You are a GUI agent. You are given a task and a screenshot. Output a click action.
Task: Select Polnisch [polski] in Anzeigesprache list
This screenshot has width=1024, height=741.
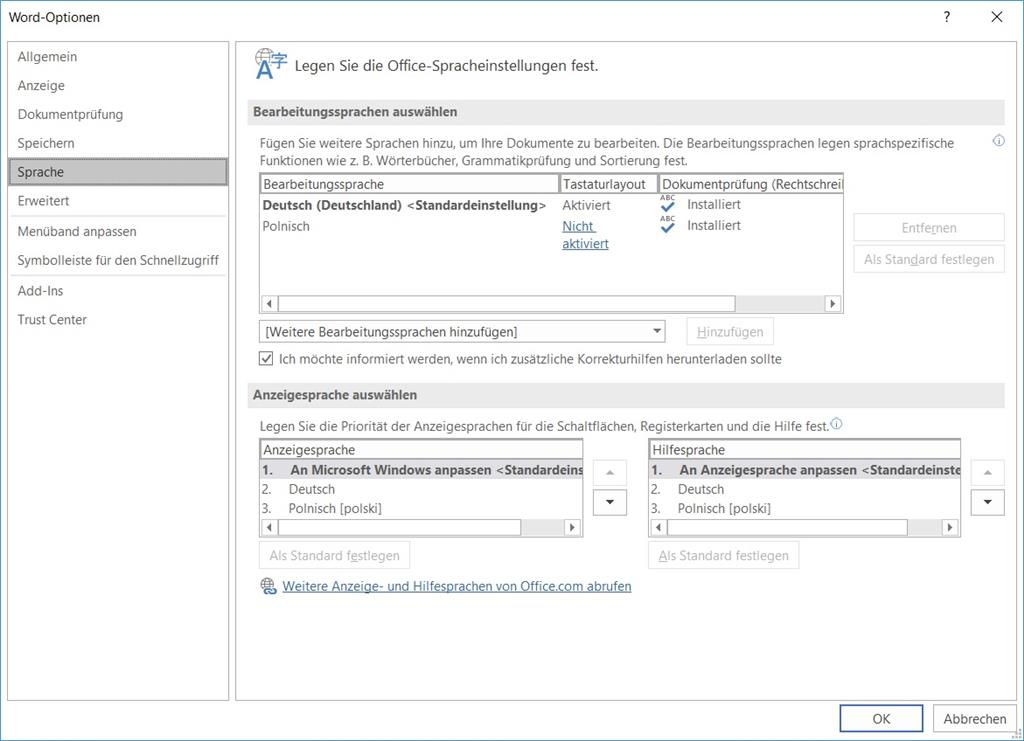tap(421, 508)
